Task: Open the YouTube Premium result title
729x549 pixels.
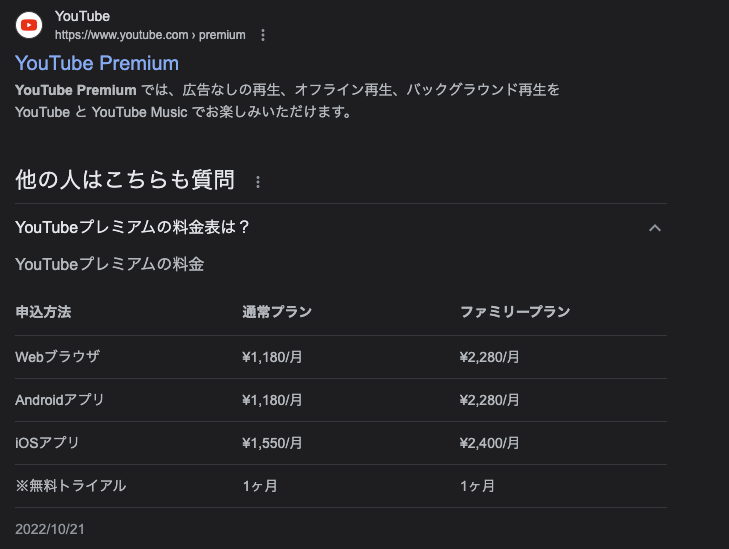Action: click(x=97, y=63)
